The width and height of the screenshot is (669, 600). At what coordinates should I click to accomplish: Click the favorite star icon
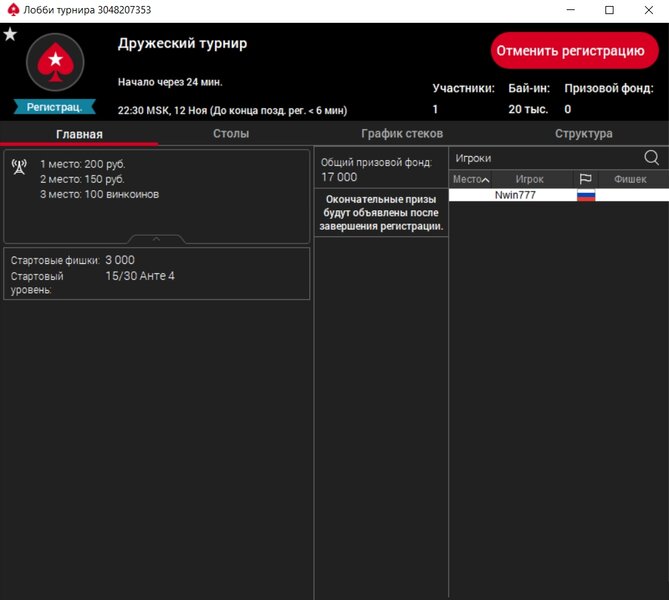pos(10,34)
